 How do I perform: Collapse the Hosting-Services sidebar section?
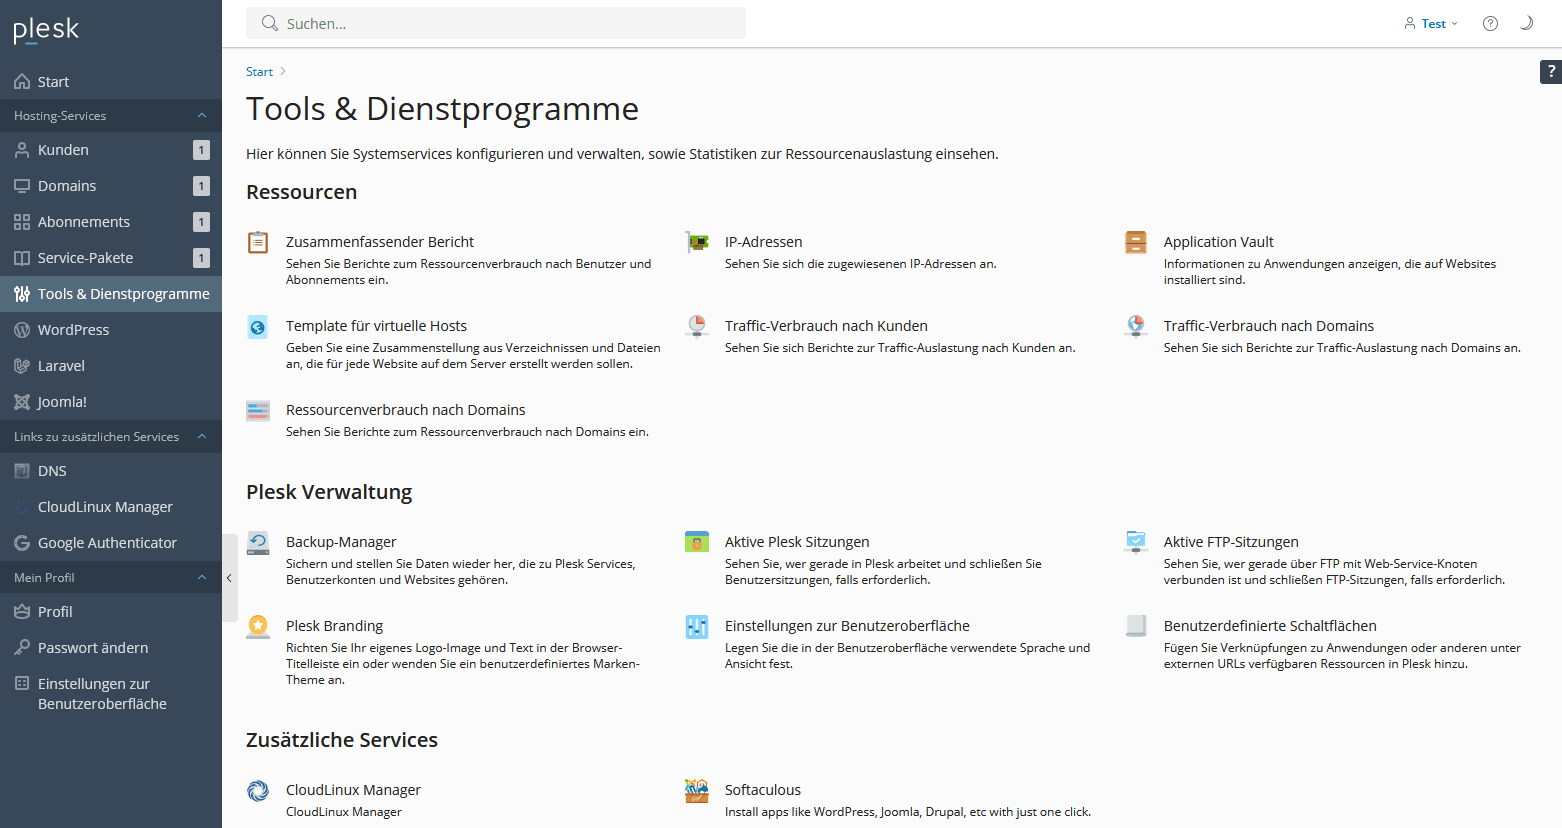(202, 116)
